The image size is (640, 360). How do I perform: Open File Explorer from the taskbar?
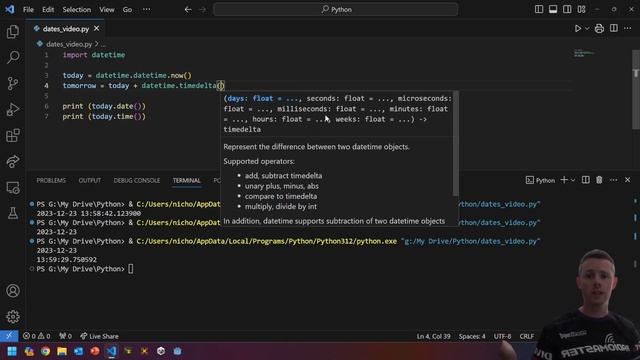coord(62,351)
